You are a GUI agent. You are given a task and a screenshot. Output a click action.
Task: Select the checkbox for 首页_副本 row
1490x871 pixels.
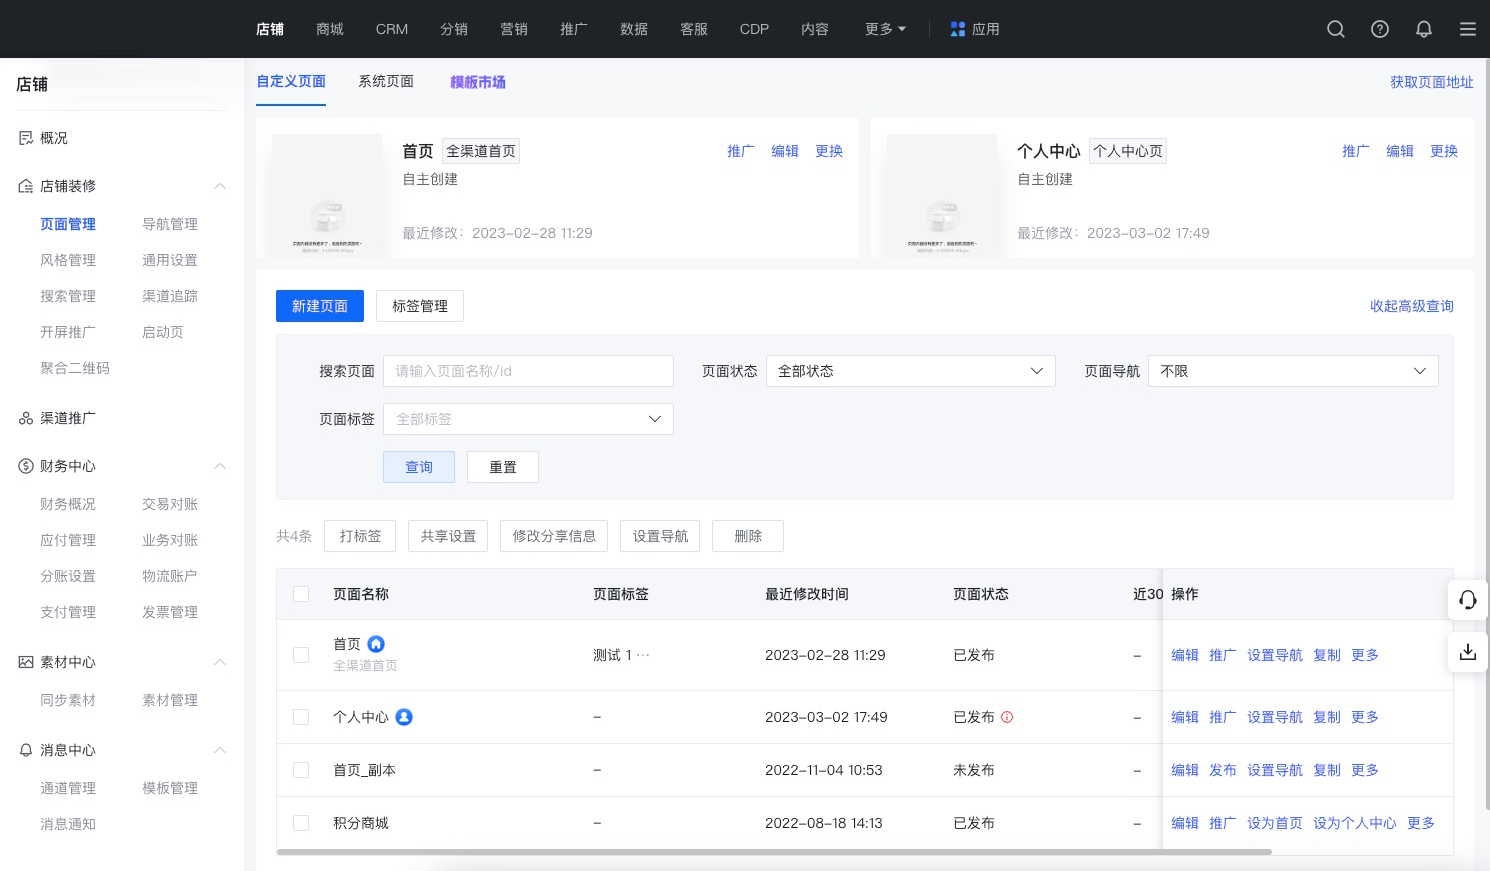click(301, 770)
